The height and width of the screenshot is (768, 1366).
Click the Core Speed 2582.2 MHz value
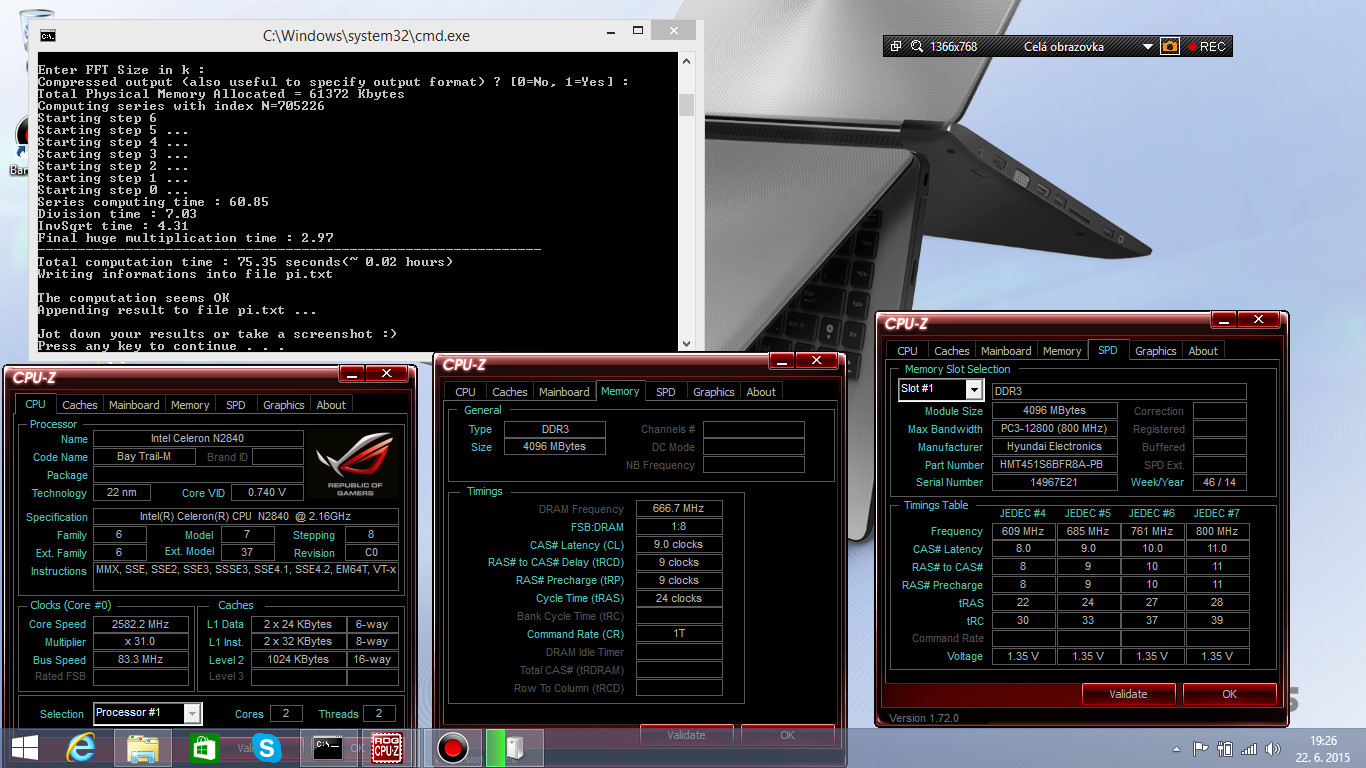coord(141,624)
